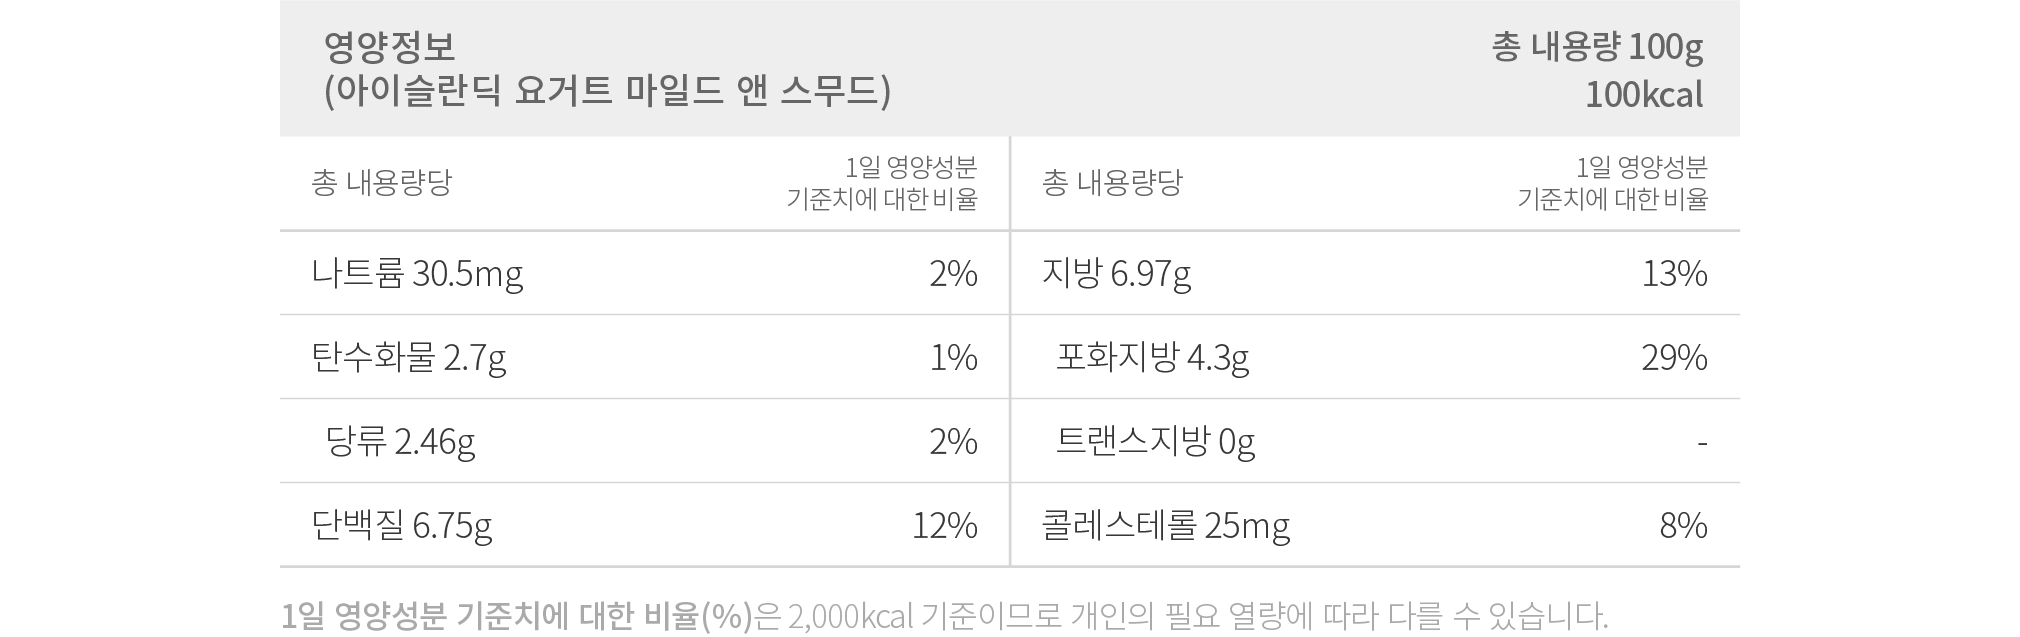Select the 탄수화물 2.7g row
2020x637 pixels.
pos(645,357)
